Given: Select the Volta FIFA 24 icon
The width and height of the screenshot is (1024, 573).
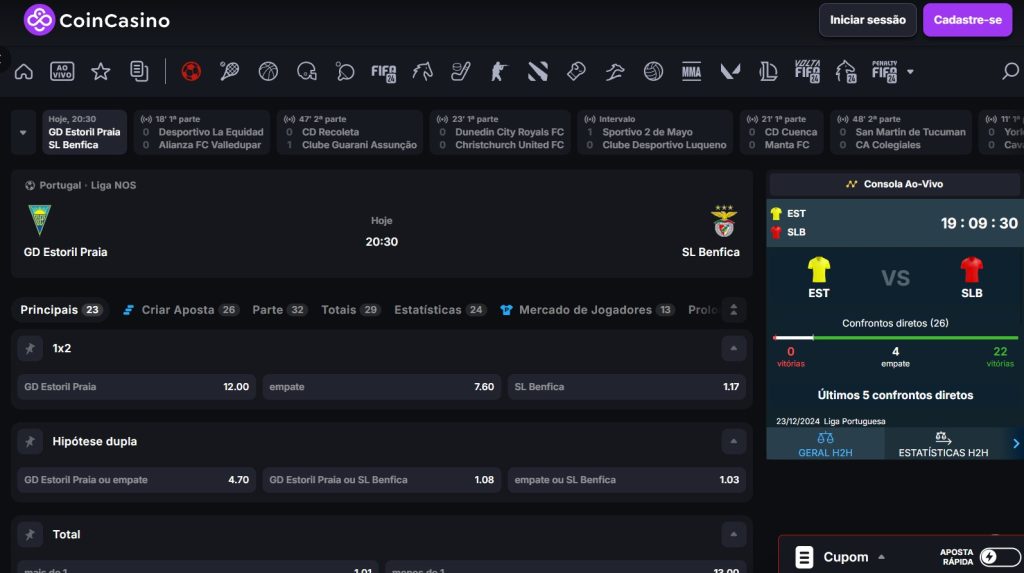Looking at the screenshot, I should [x=807, y=71].
